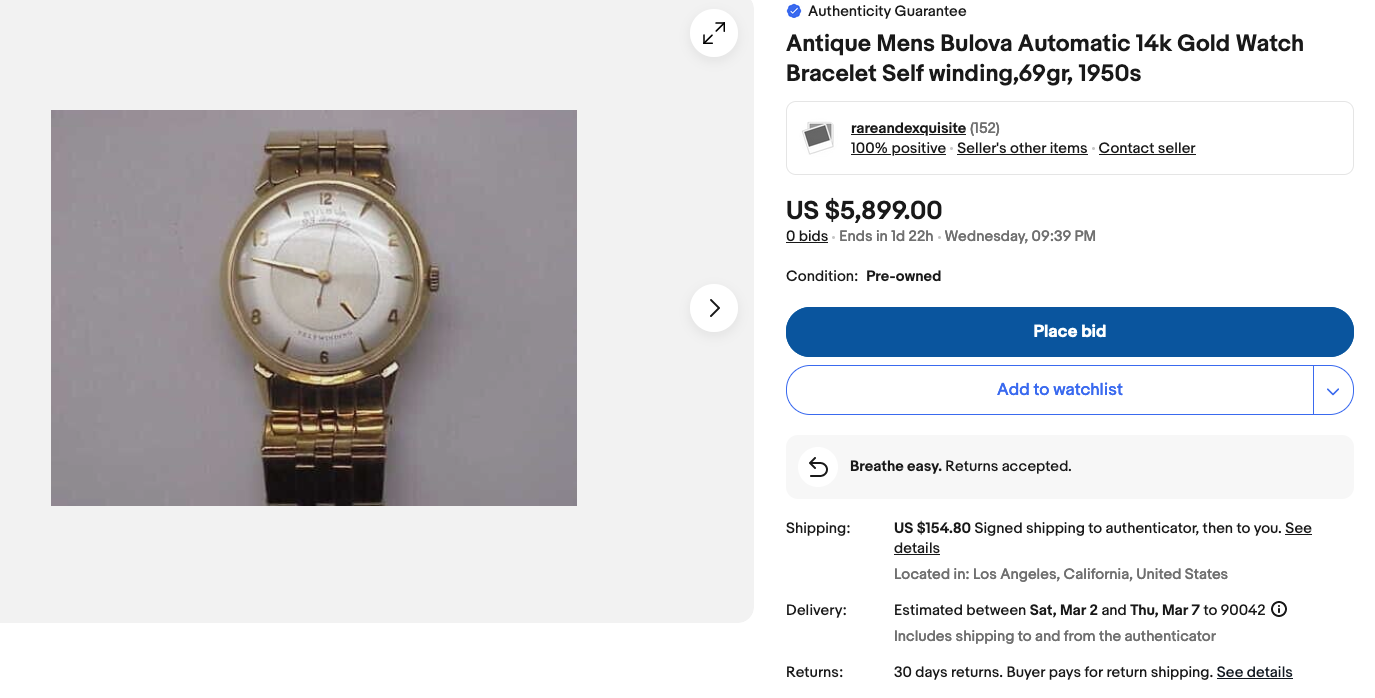
Task: Open the watchlist options dropdown arrow
Action: tap(1333, 390)
